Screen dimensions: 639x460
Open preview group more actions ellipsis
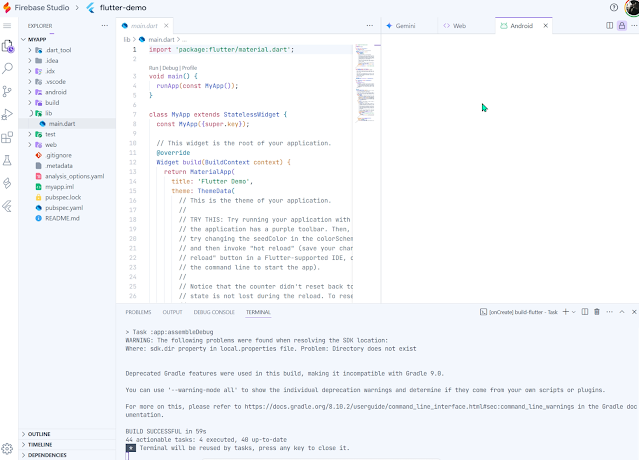(x=634, y=26)
